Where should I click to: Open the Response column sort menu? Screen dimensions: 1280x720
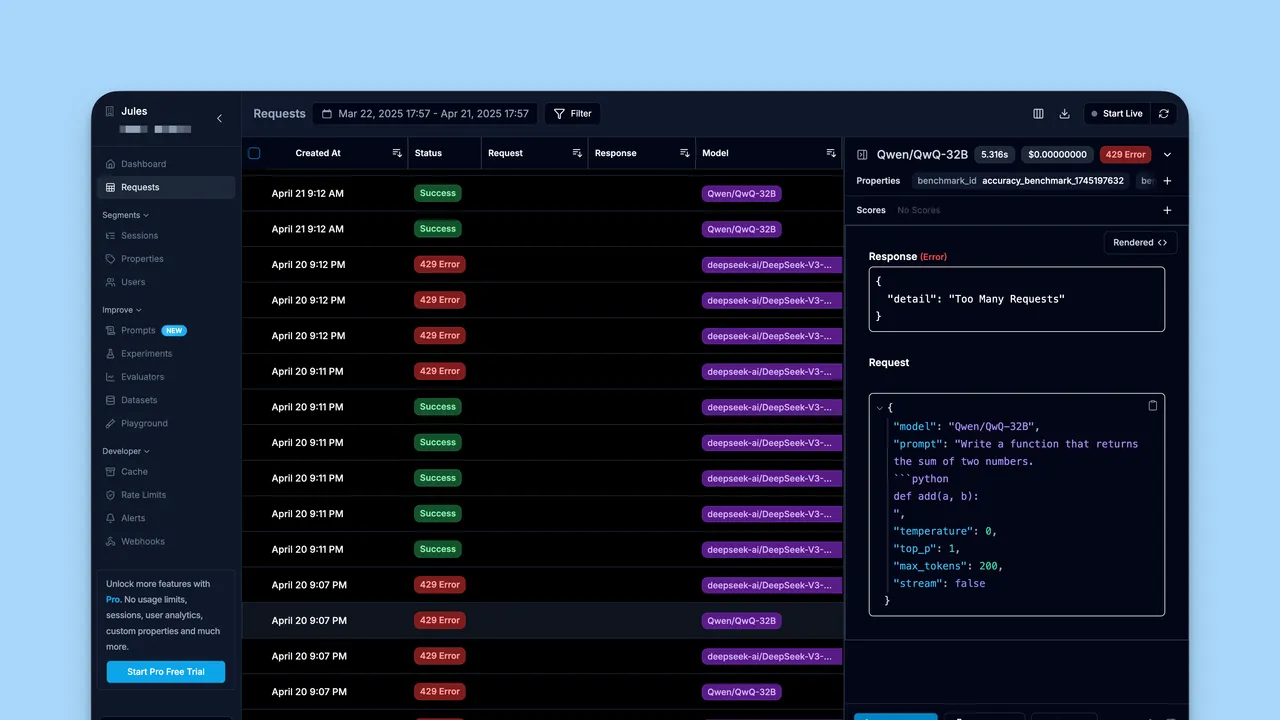[x=685, y=153]
